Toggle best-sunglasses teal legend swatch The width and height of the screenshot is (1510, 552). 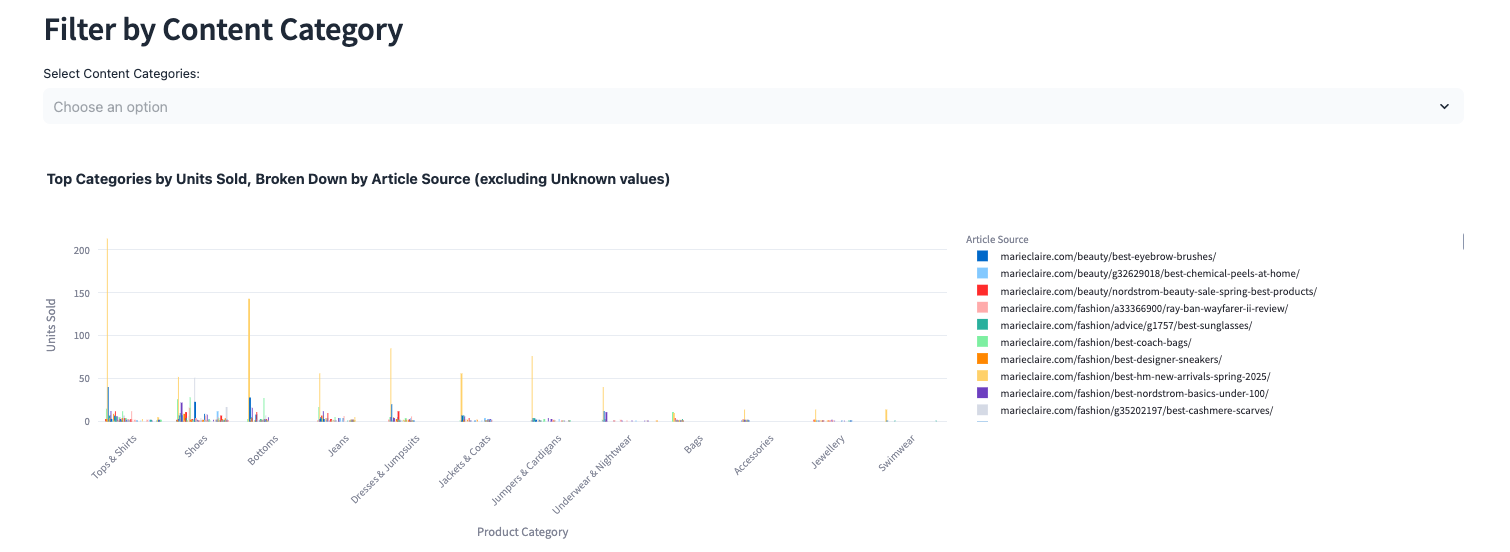(x=982, y=325)
